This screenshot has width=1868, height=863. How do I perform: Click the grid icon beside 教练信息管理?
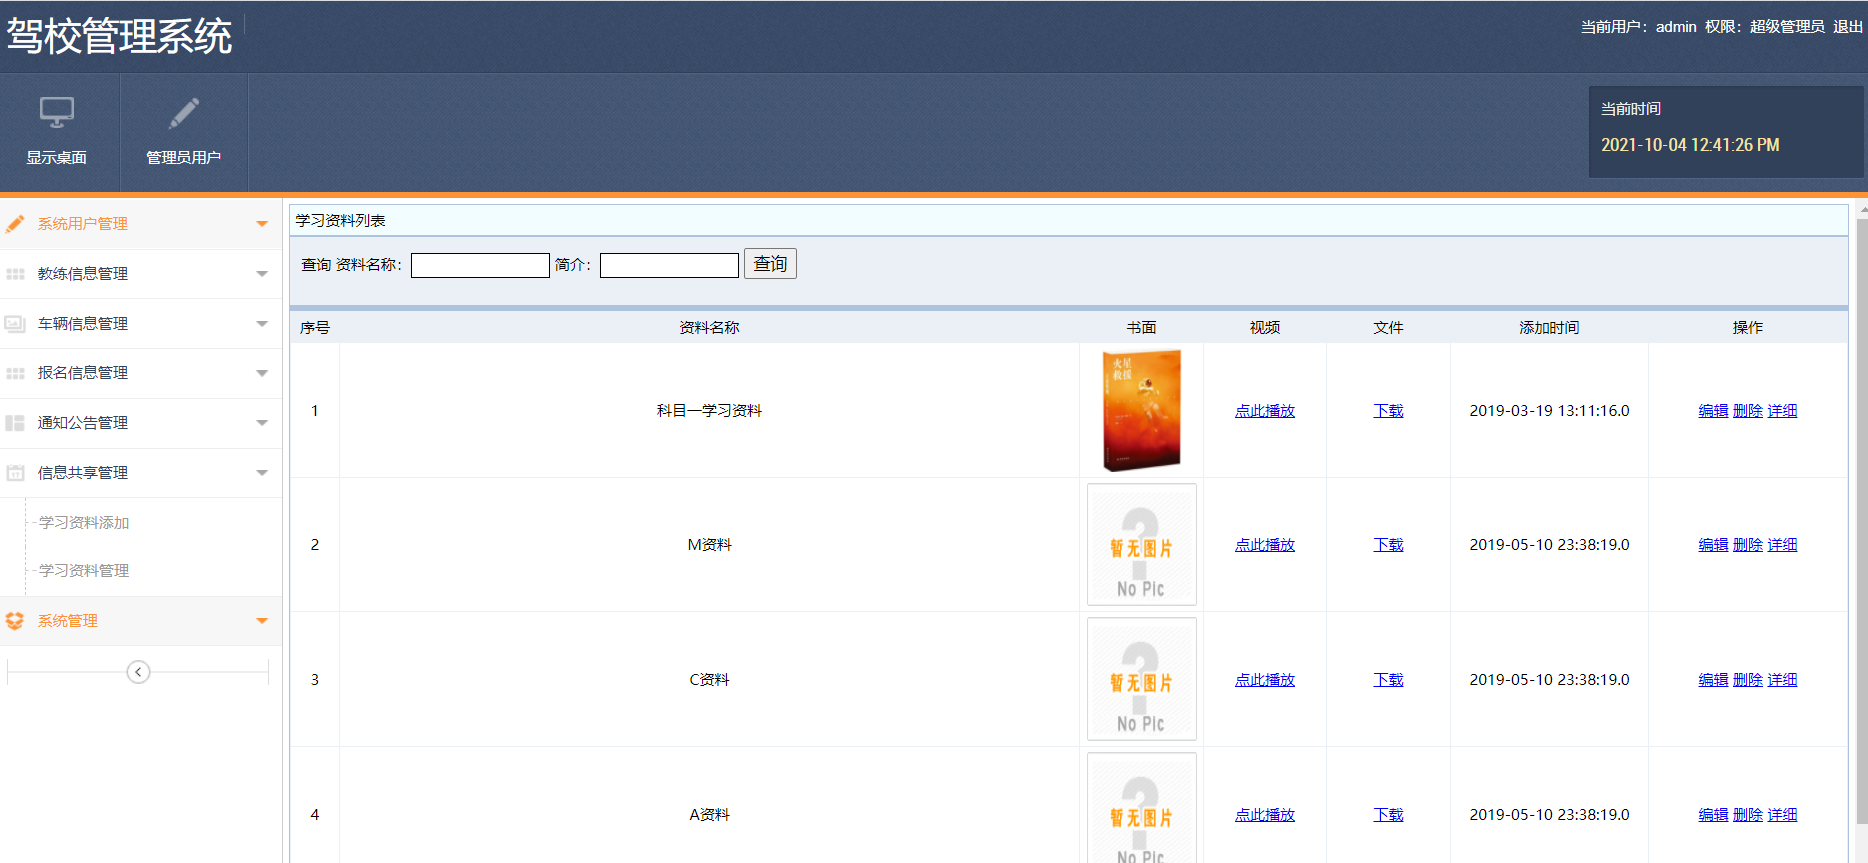tap(15, 273)
